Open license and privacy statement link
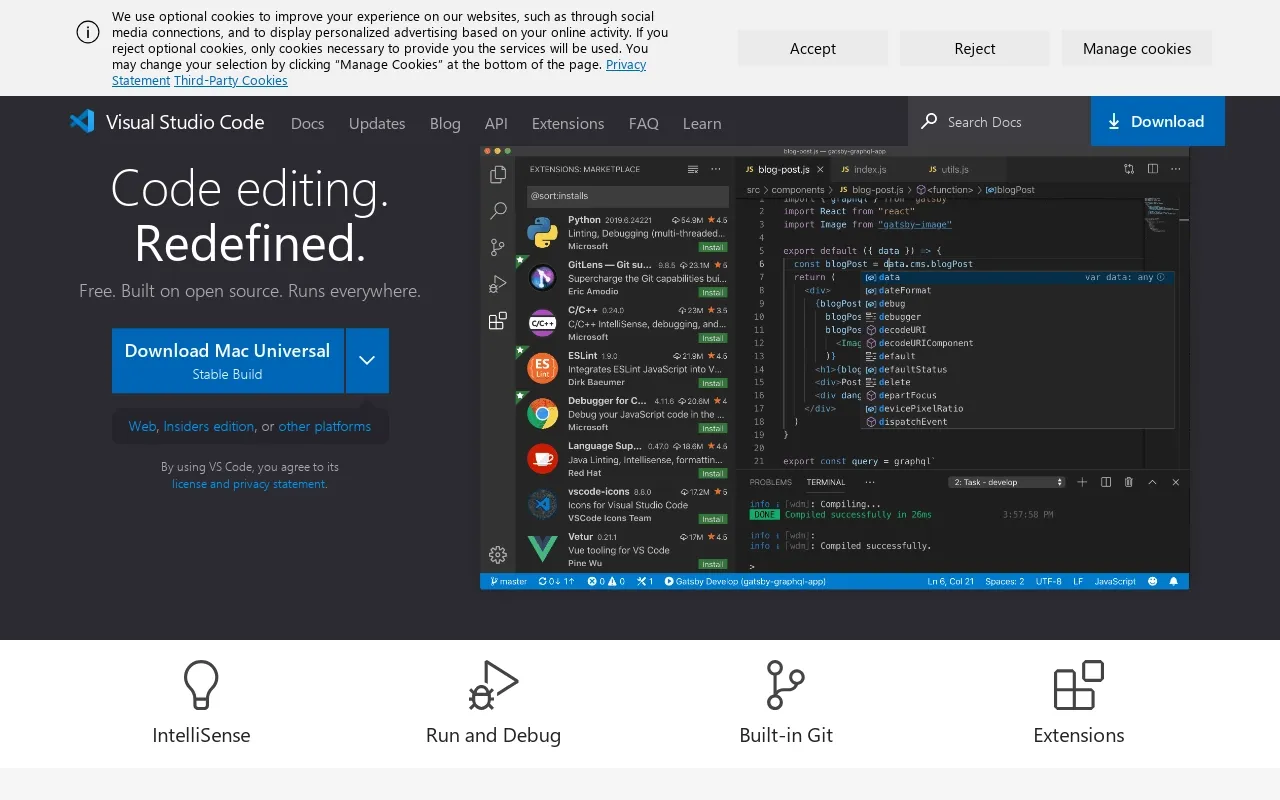 249,484
